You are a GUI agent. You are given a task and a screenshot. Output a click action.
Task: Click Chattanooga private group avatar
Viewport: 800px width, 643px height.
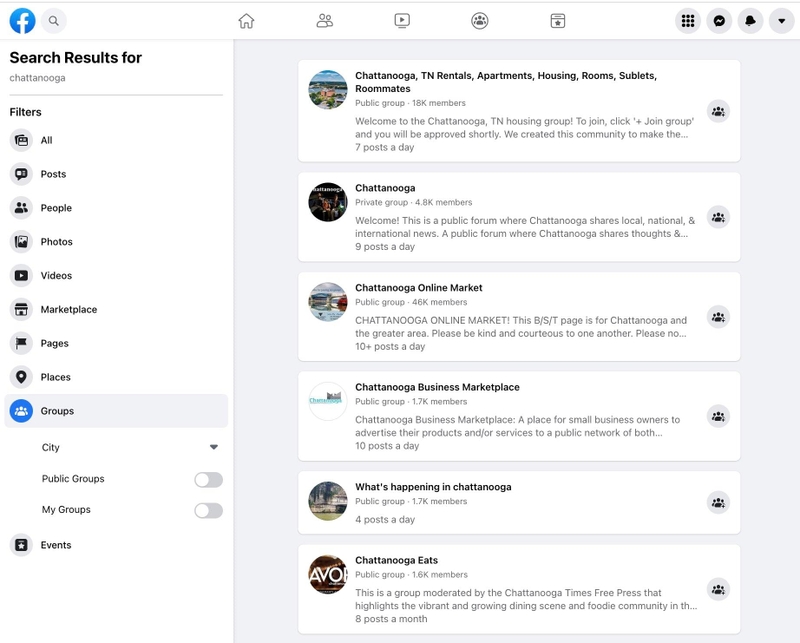click(x=328, y=202)
